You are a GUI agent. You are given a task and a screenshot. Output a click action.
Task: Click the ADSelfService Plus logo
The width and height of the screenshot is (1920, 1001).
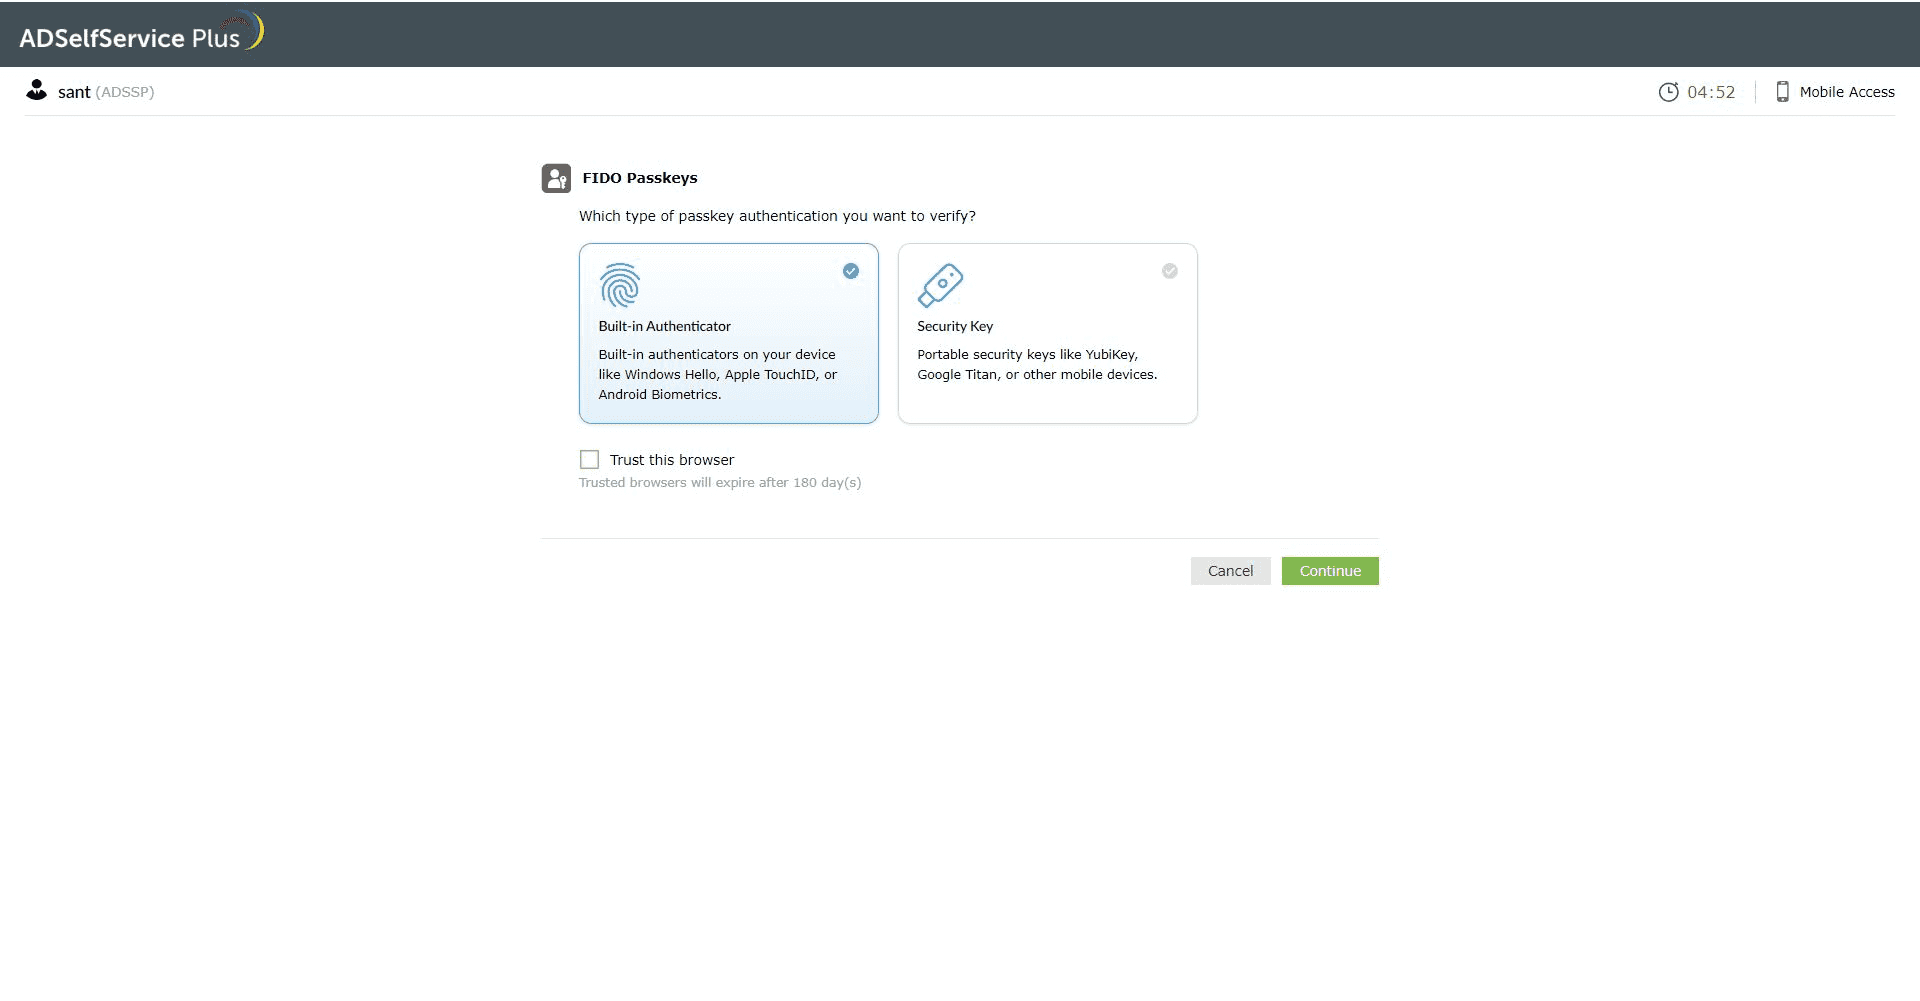(x=141, y=33)
